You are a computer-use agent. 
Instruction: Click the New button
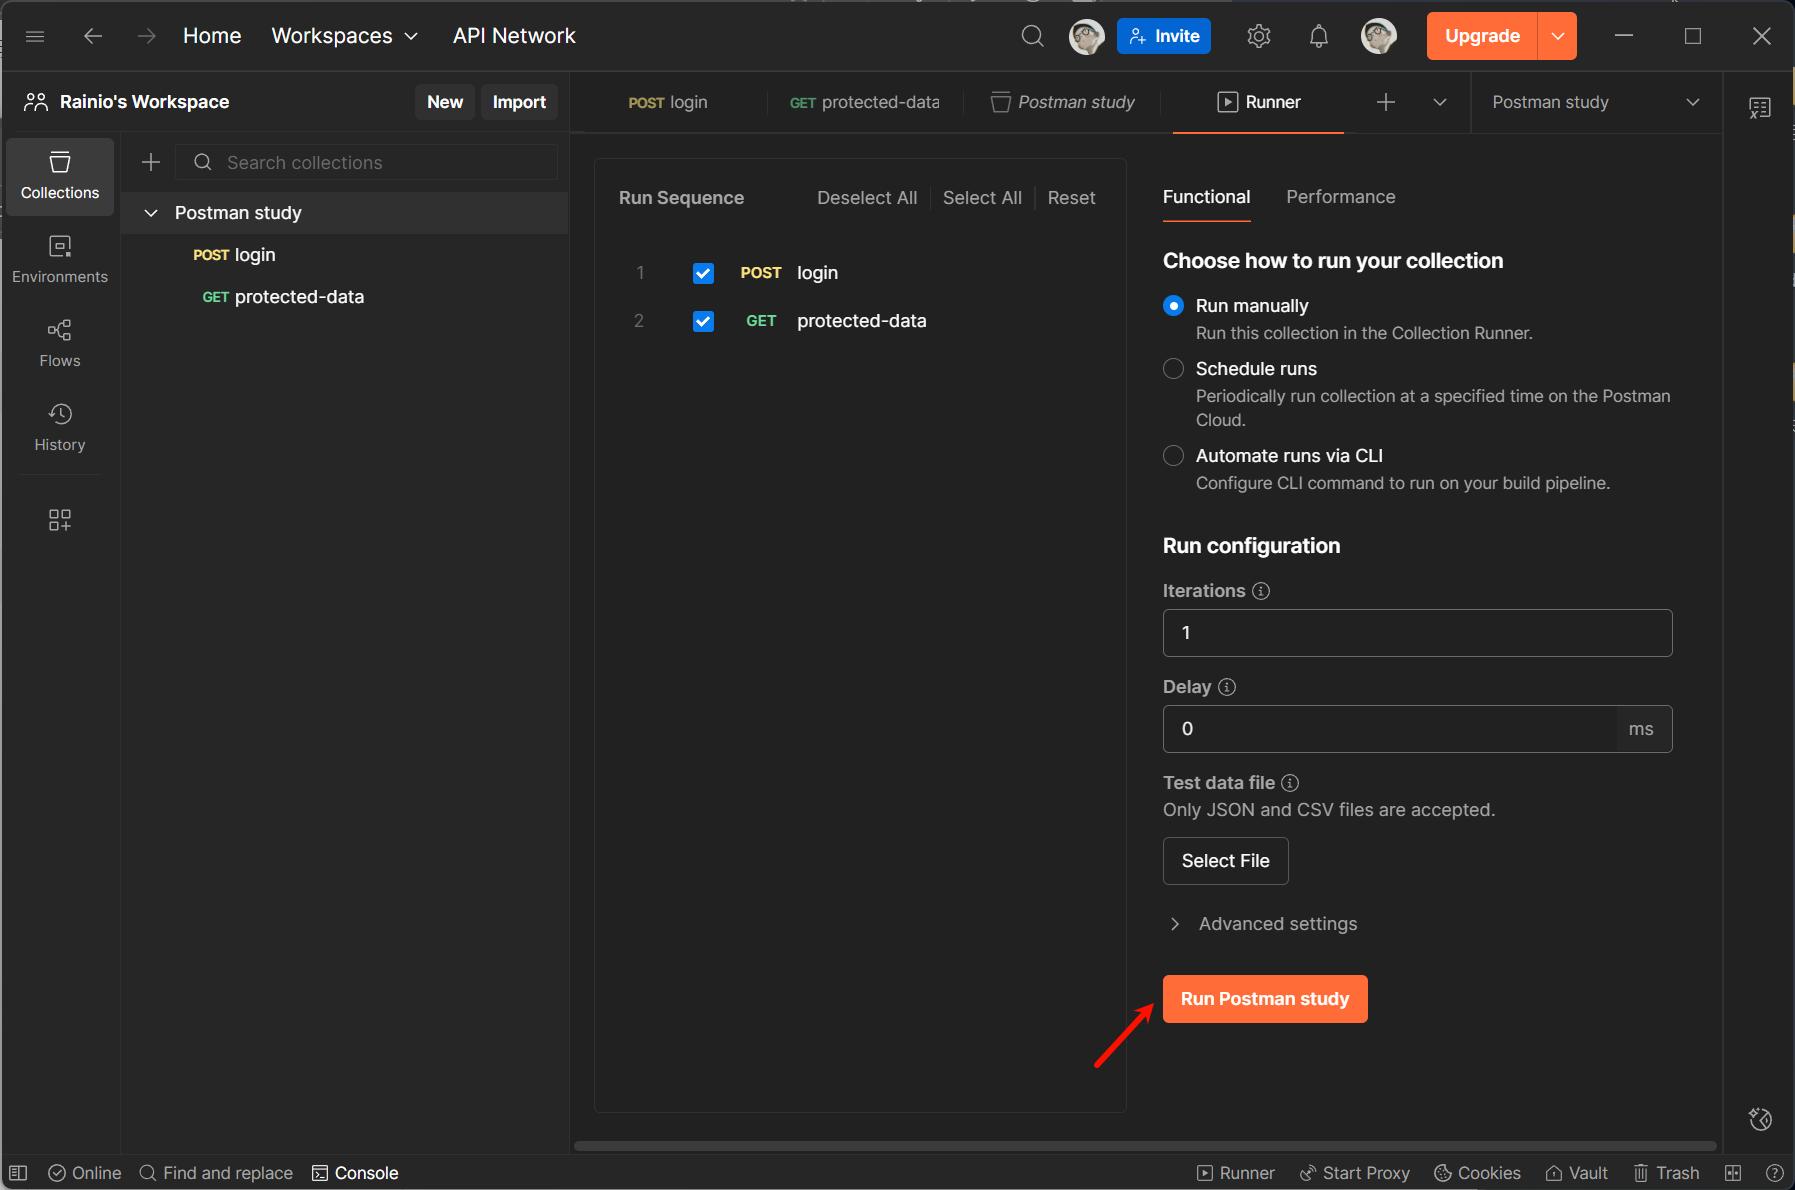tap(445, 102)
